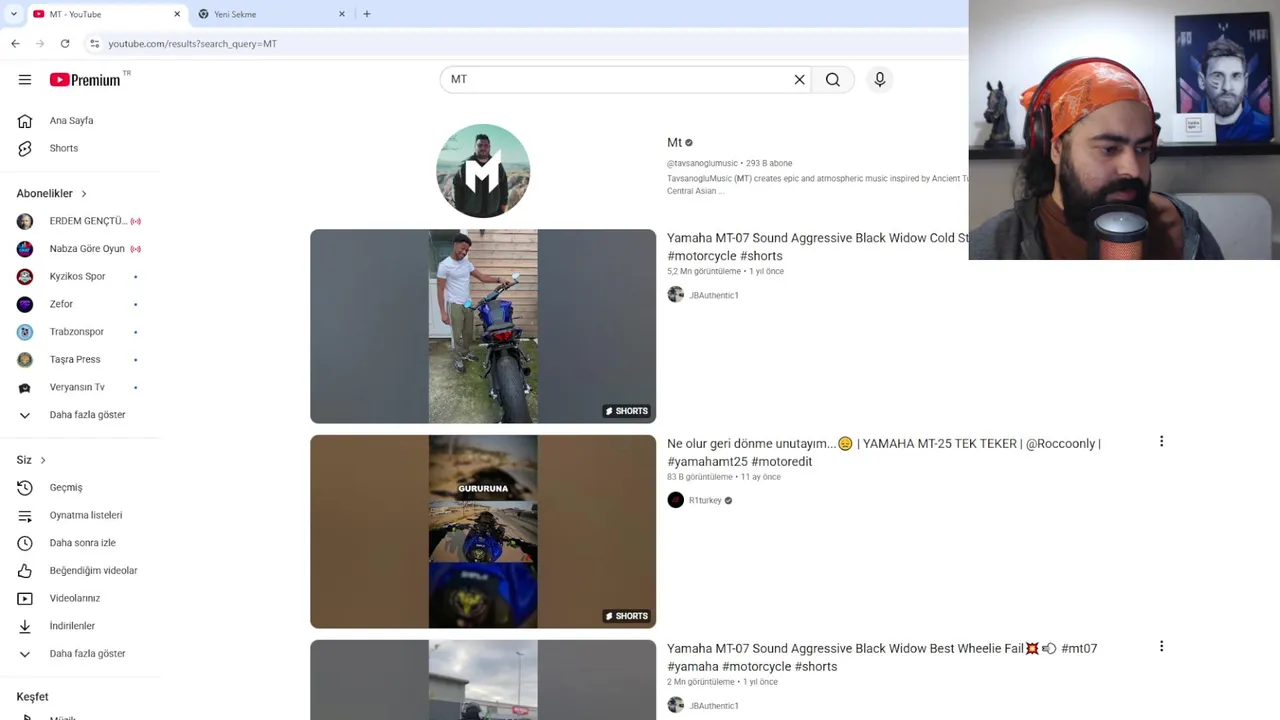
Task: Click @tavsanoglumusic channel handle
Action: [702, 163]
